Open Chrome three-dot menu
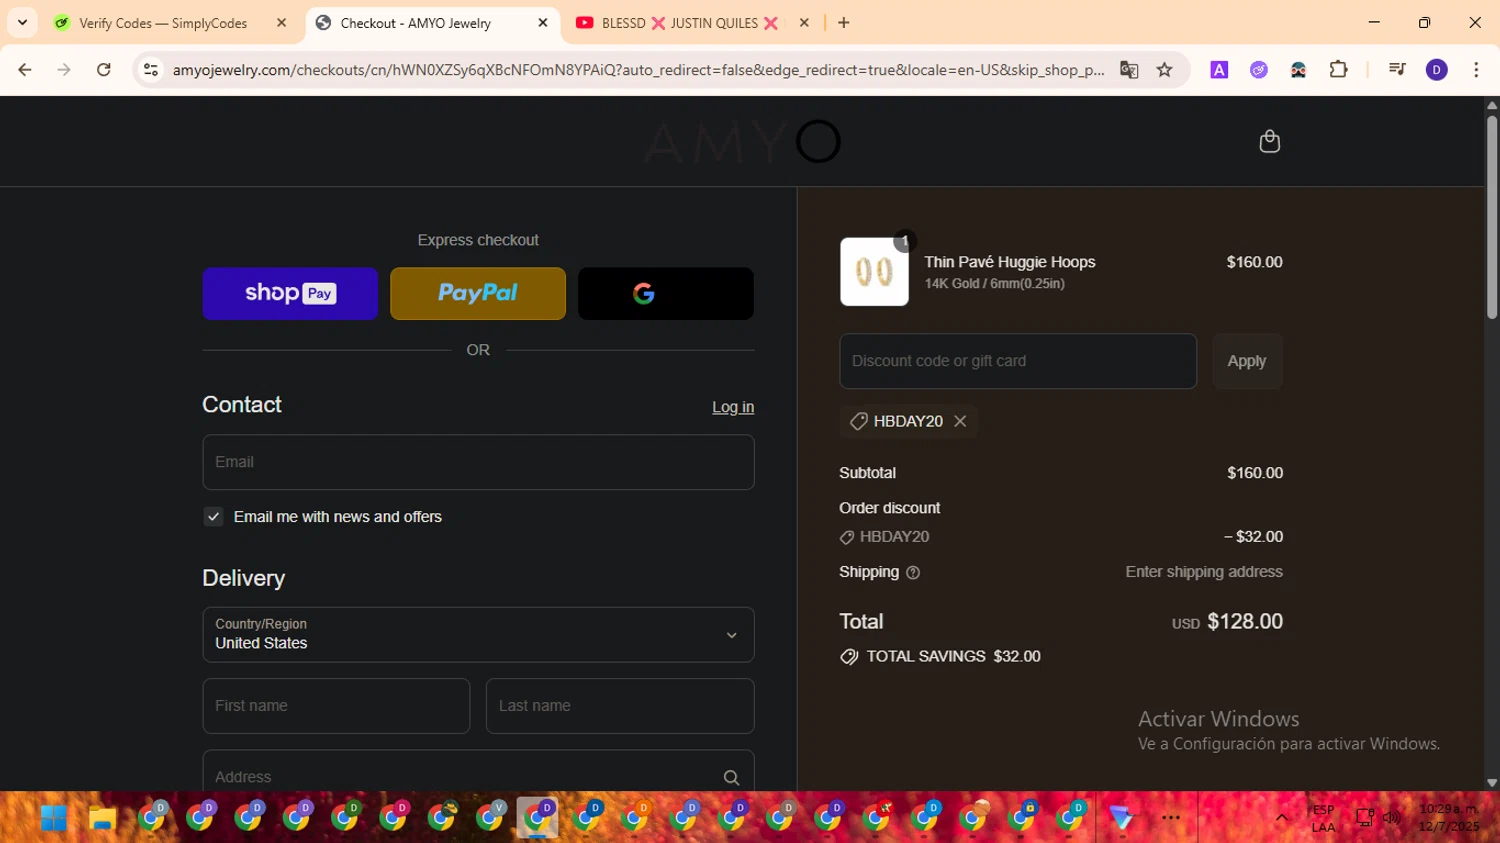This screenshot has width=1500, height=843. (x=1476, y=70)
